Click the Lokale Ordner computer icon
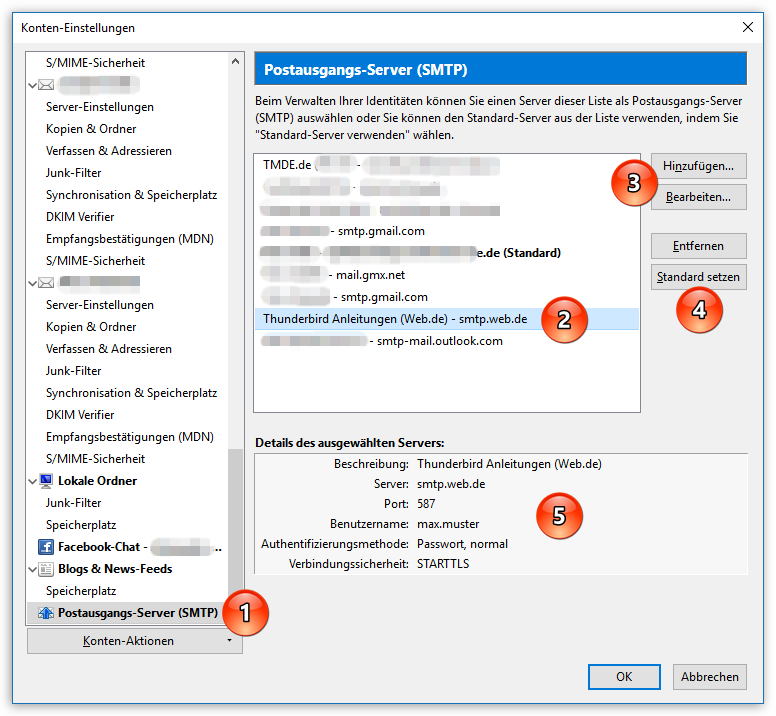The width and height of the screenshot is (776, 716). click(46, 481)
